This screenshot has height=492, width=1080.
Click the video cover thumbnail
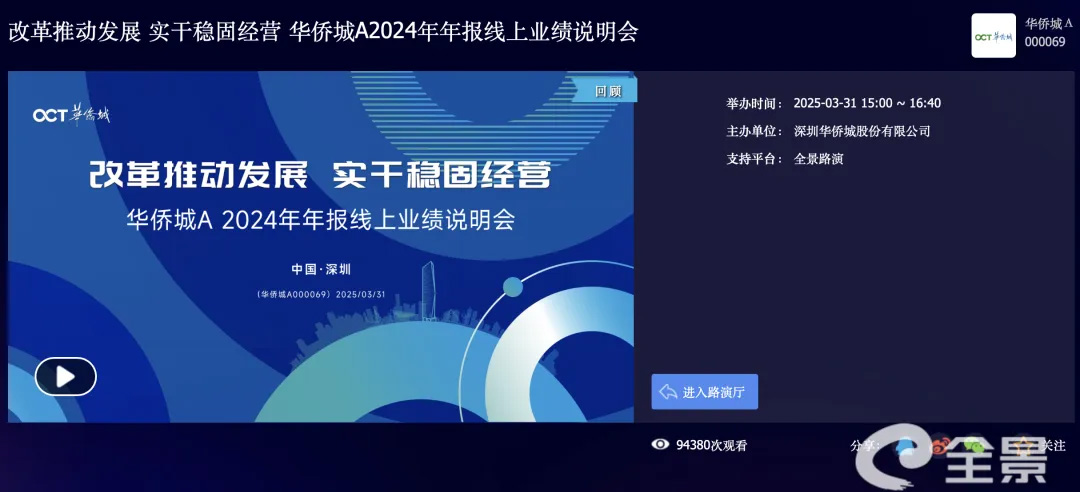click(321, 247)
